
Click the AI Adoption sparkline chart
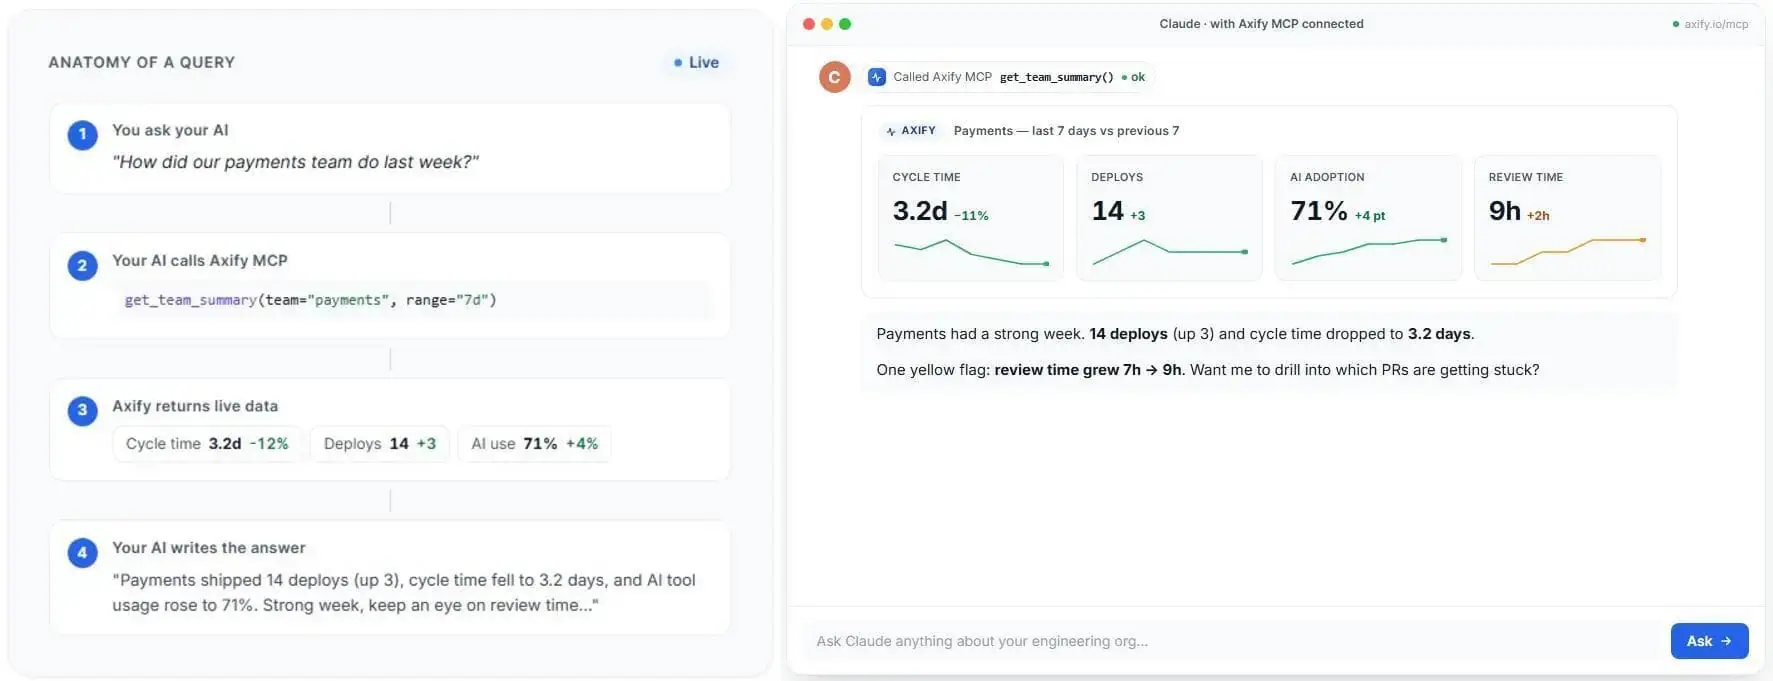coord(1369,252)
